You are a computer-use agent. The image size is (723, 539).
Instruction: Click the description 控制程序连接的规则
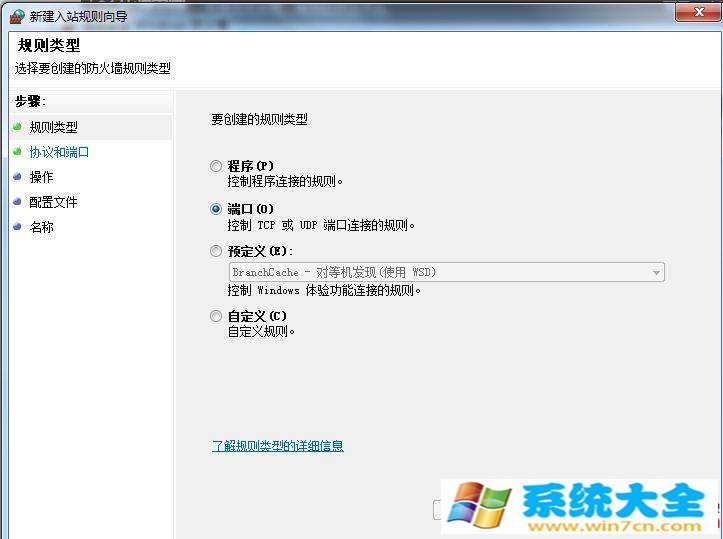point(285,181)
